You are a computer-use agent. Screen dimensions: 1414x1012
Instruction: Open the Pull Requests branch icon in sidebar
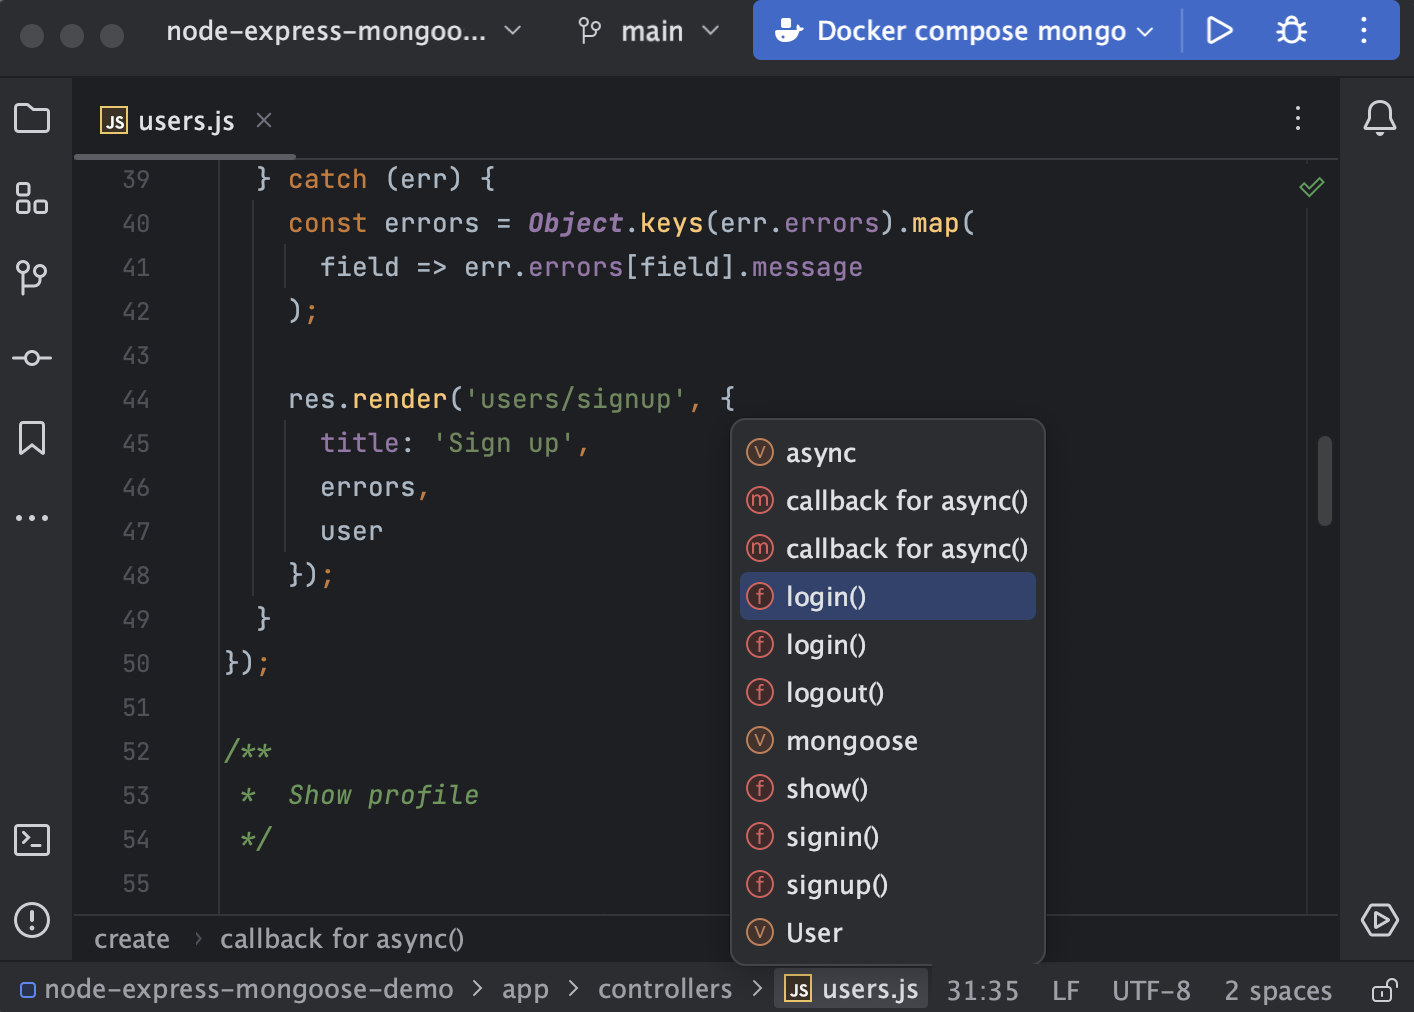32,277
